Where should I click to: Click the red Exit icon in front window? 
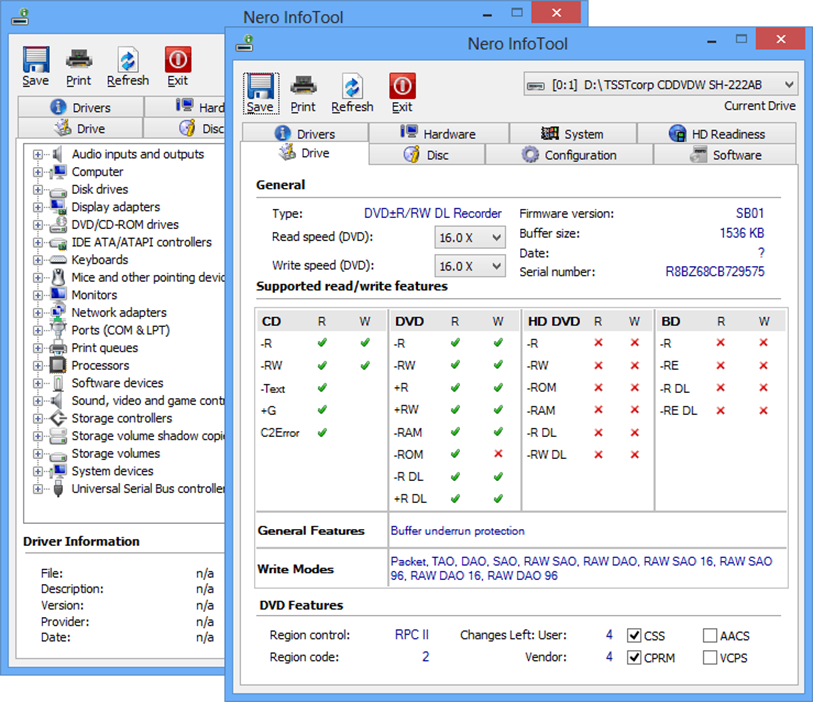(402, 86)
